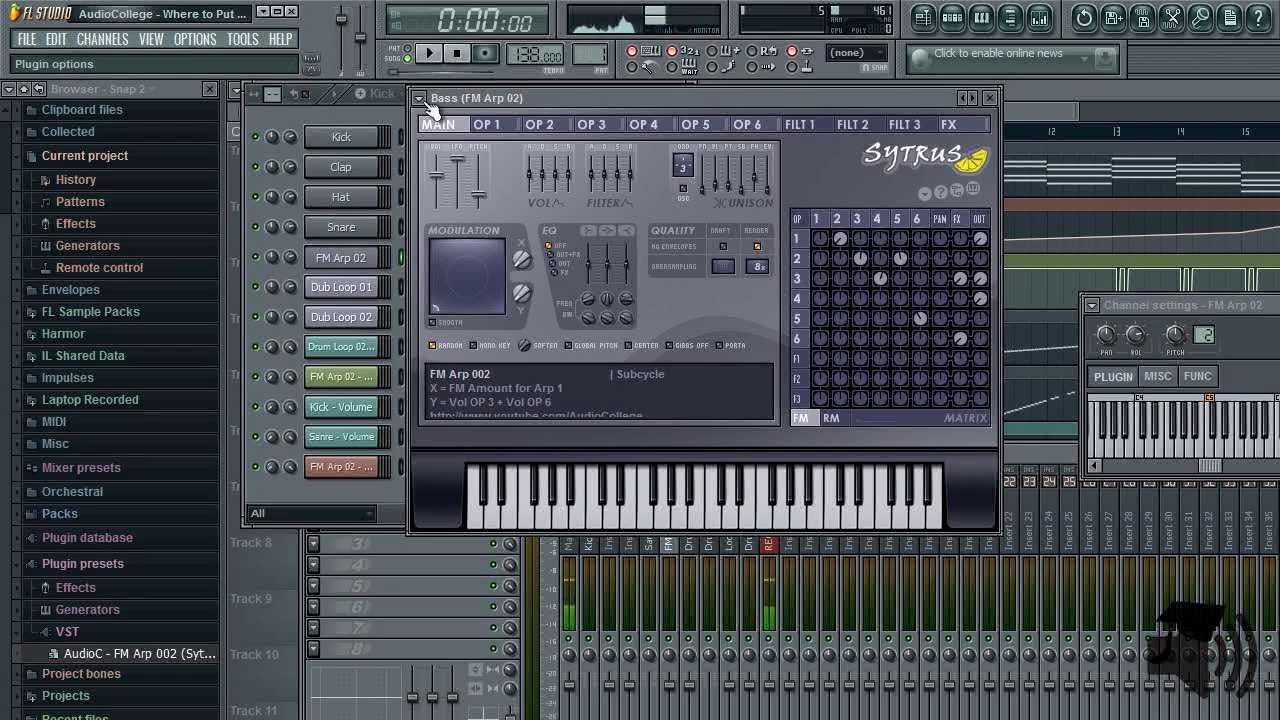The width and height of the screenshot is (1280, 720).
Task: Click the Record transport button
Action: click(485, 54)
